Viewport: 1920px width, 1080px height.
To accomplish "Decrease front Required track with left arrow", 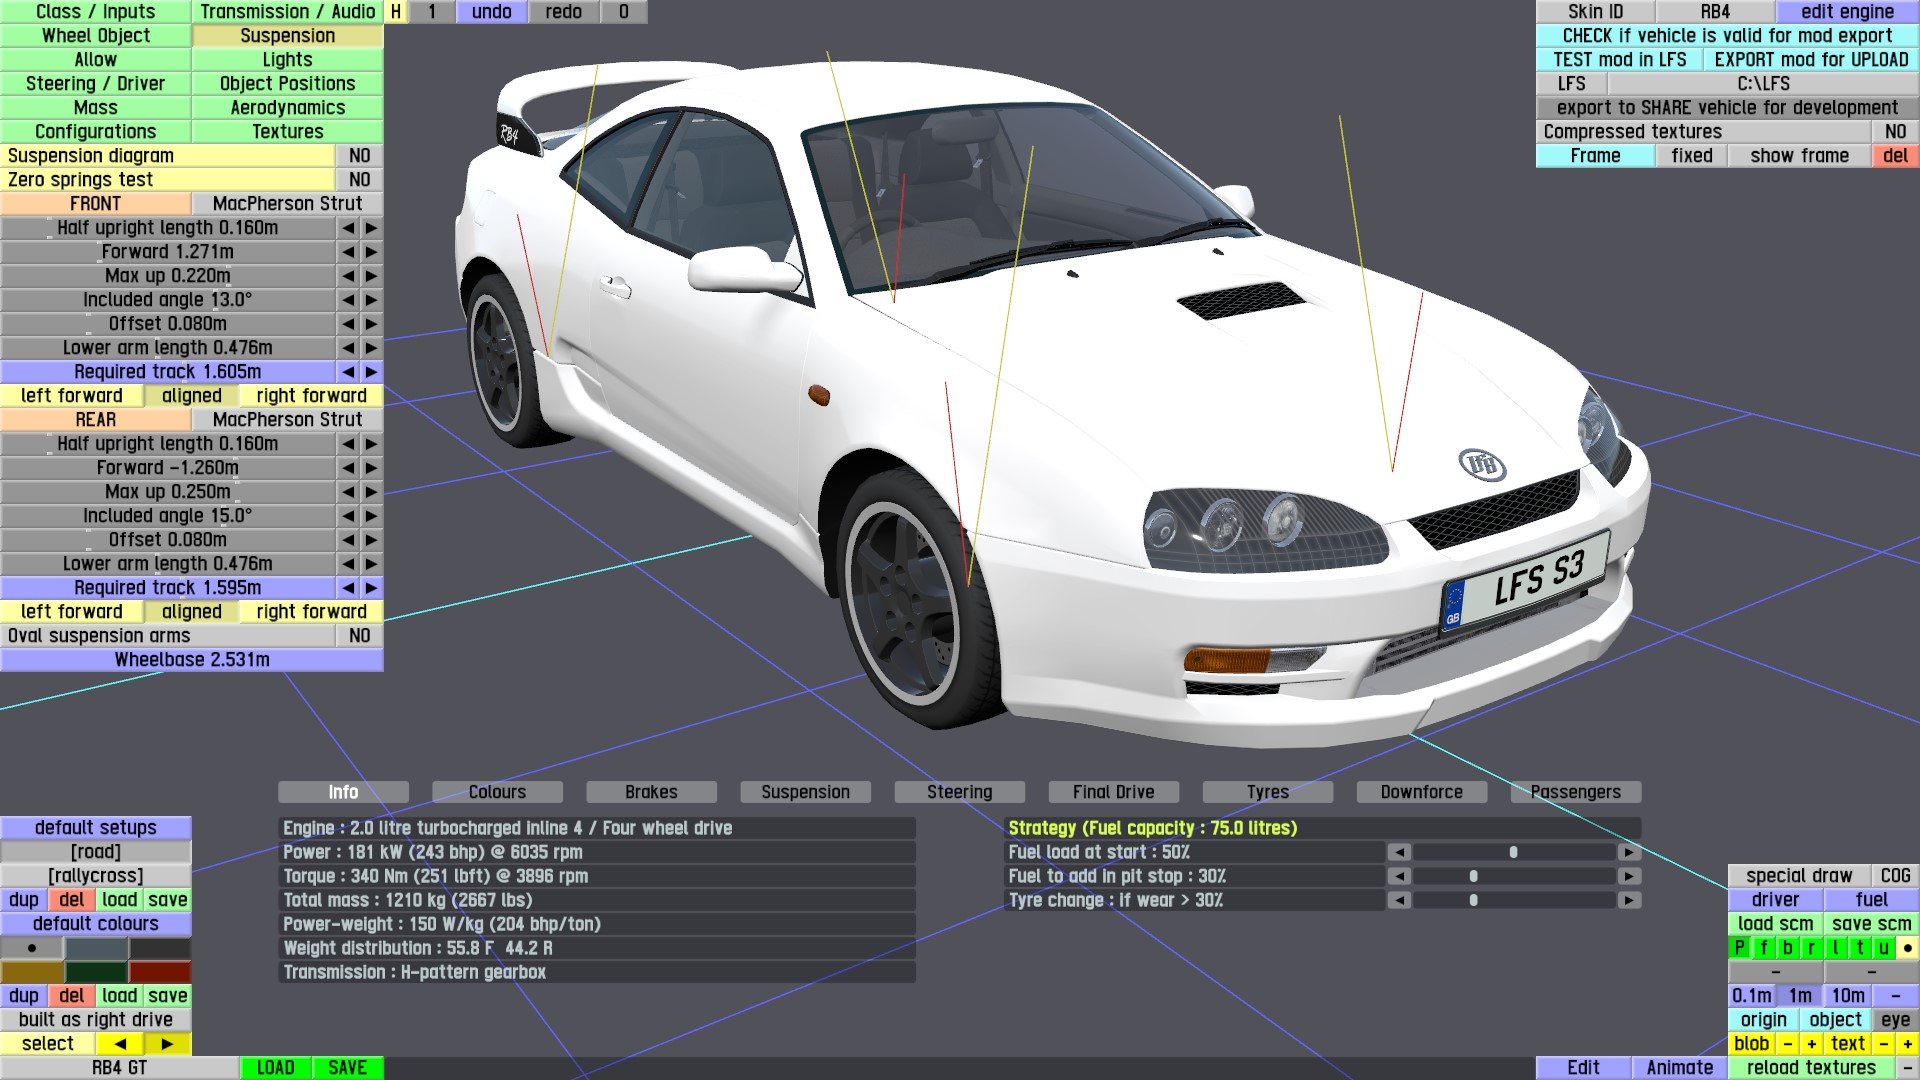I will [x=348, y=372].
